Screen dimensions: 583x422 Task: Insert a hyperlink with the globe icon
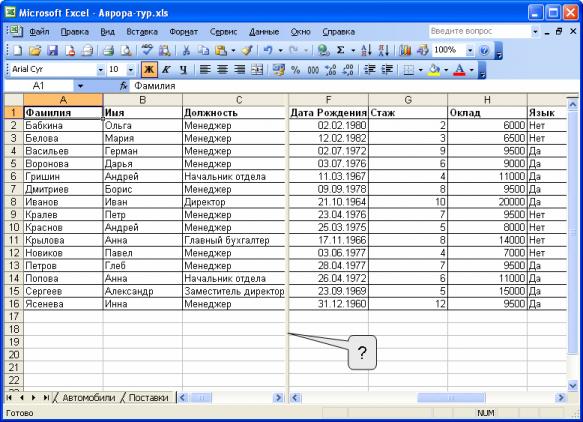323,50
